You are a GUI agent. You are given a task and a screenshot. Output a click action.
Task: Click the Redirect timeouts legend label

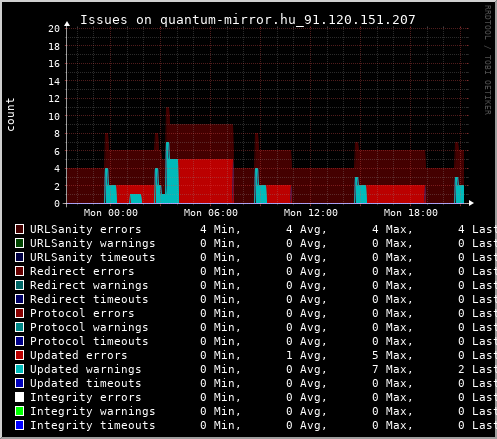click(89, 299)
